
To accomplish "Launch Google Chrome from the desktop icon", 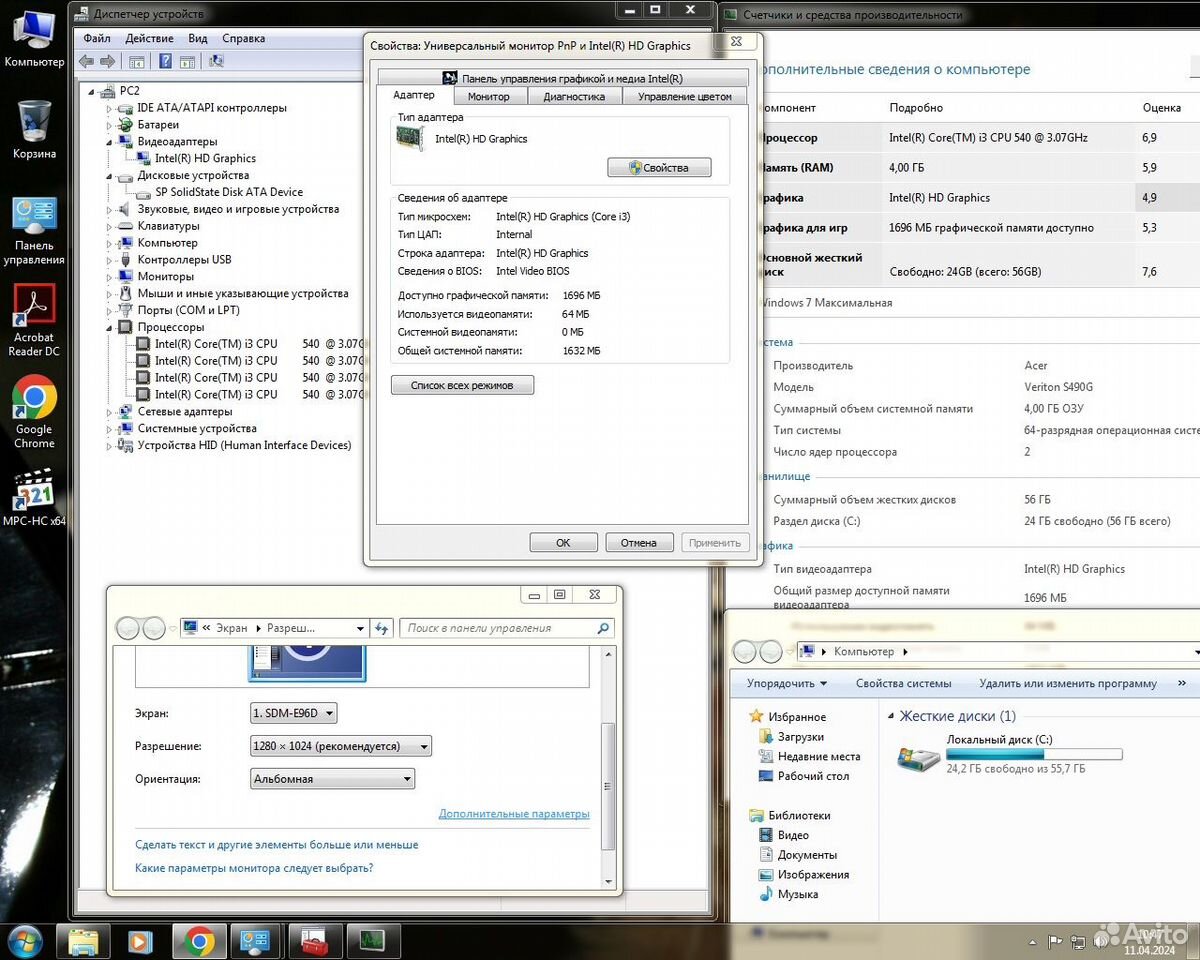I will pyautogui.click(x=34, y=413).
